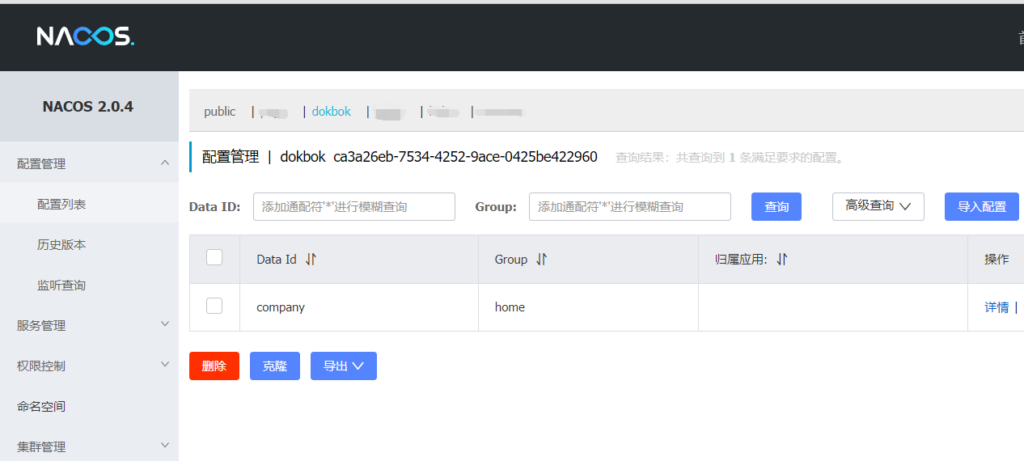1024x461 pixels.
Task: Tick the select-all header checkbox
Action: tap(214, 257)
